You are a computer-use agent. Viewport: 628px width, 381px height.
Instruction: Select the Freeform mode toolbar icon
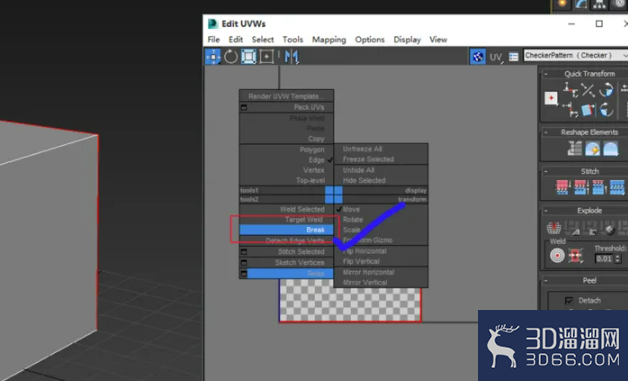pos(266,56)
